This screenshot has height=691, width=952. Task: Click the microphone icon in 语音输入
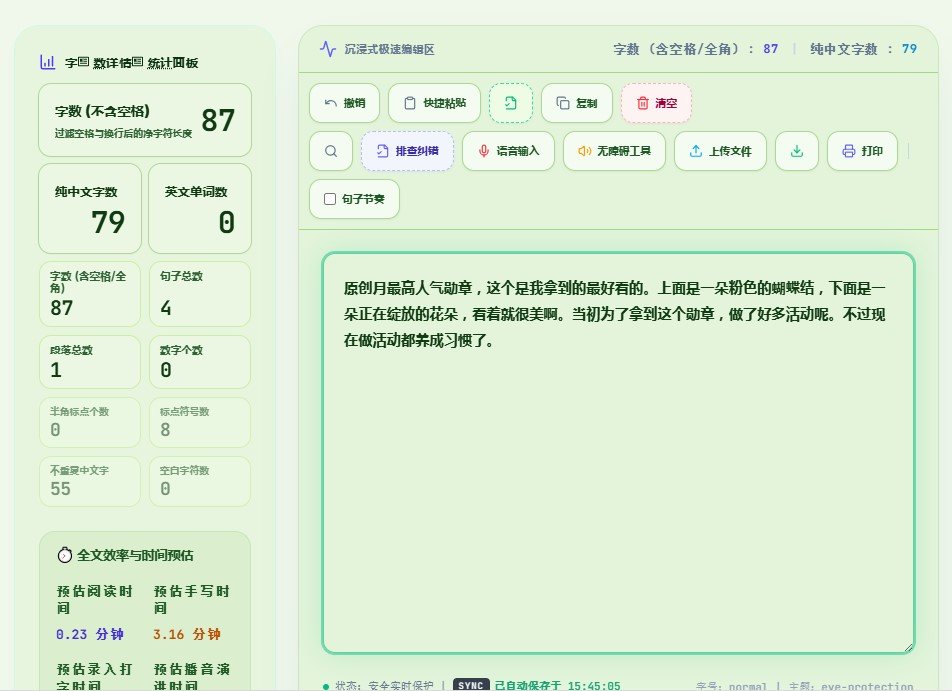(484, 151)
